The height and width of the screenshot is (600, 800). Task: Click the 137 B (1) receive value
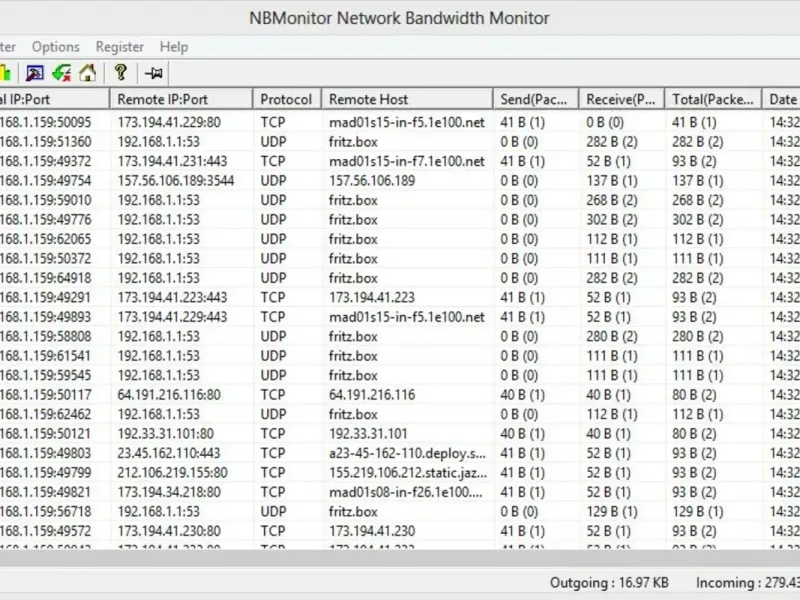click(612, 181)
